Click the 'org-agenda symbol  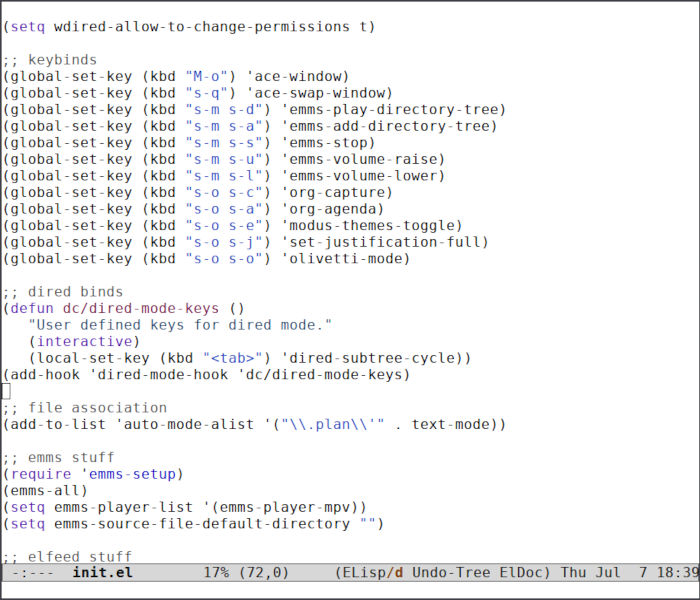[x=332, y=209]
